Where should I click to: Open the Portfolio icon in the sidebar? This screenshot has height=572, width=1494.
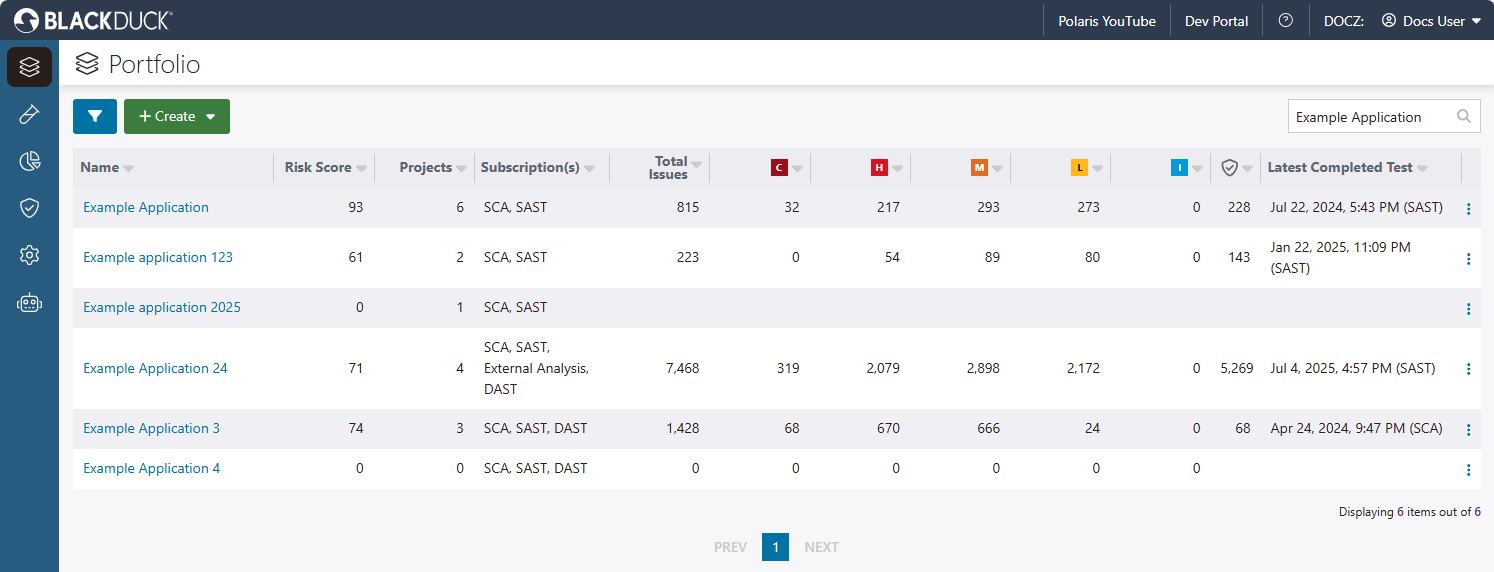tap(29, 67)
